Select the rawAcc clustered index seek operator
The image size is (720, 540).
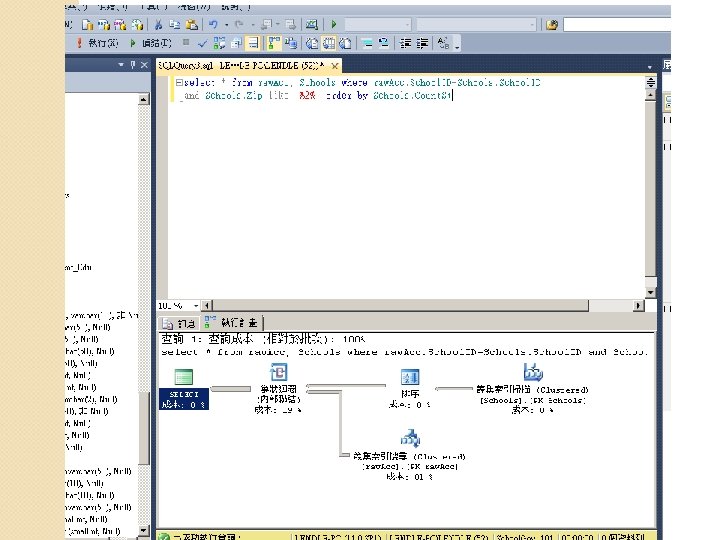[410, 438]
